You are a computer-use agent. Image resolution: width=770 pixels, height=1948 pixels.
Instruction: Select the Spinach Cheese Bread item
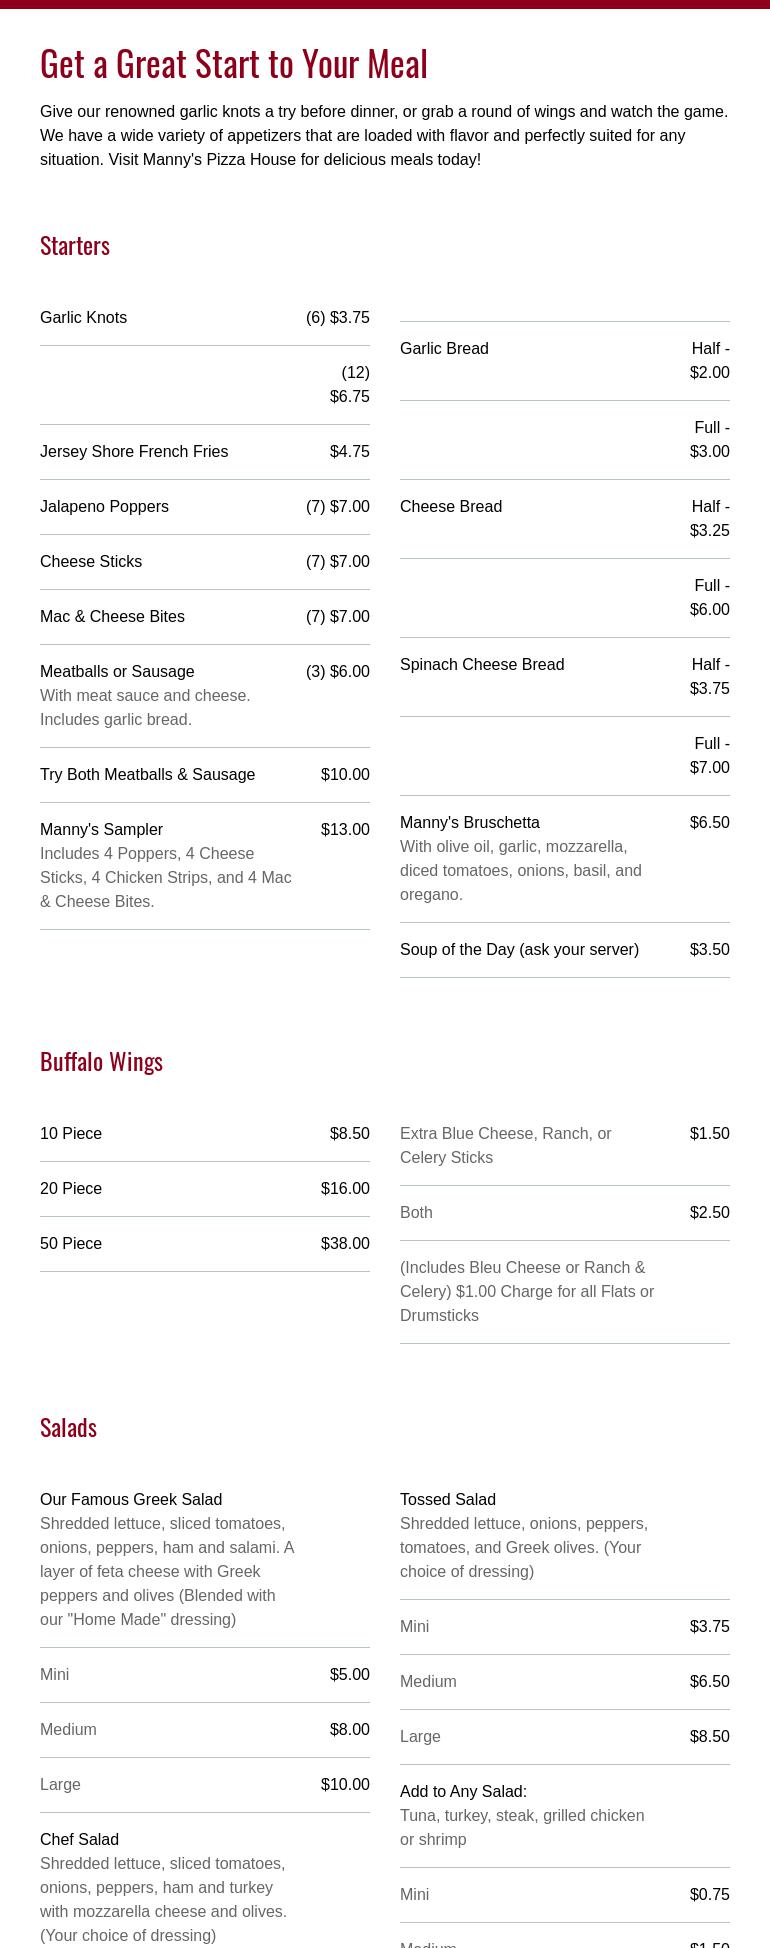click(482, 665)
